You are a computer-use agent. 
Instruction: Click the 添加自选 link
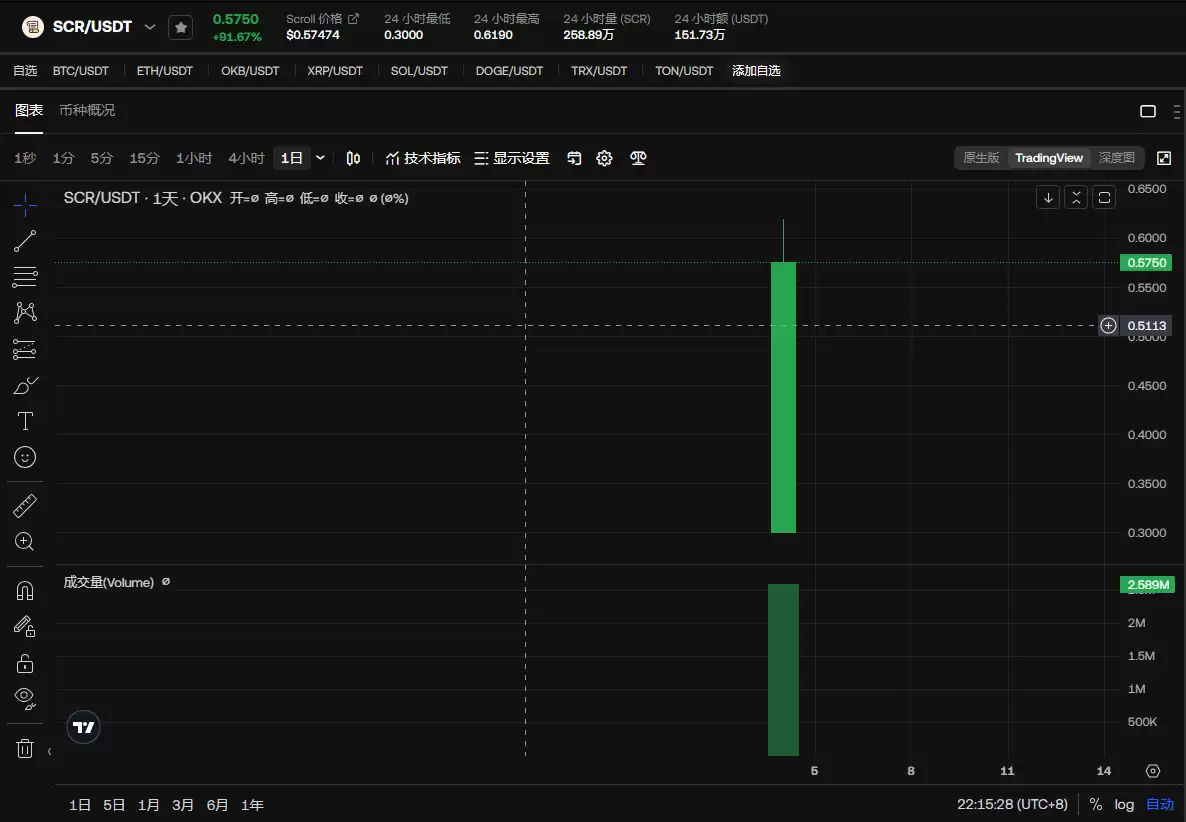pyautogui.click(x=756, y=71)
